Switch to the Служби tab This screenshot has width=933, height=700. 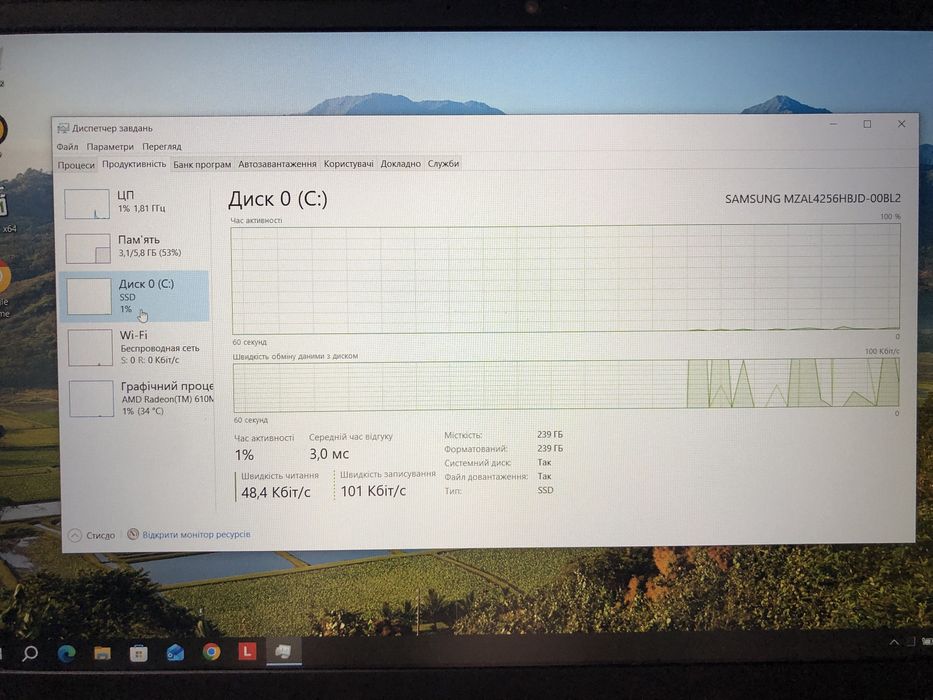coord(443,164)
